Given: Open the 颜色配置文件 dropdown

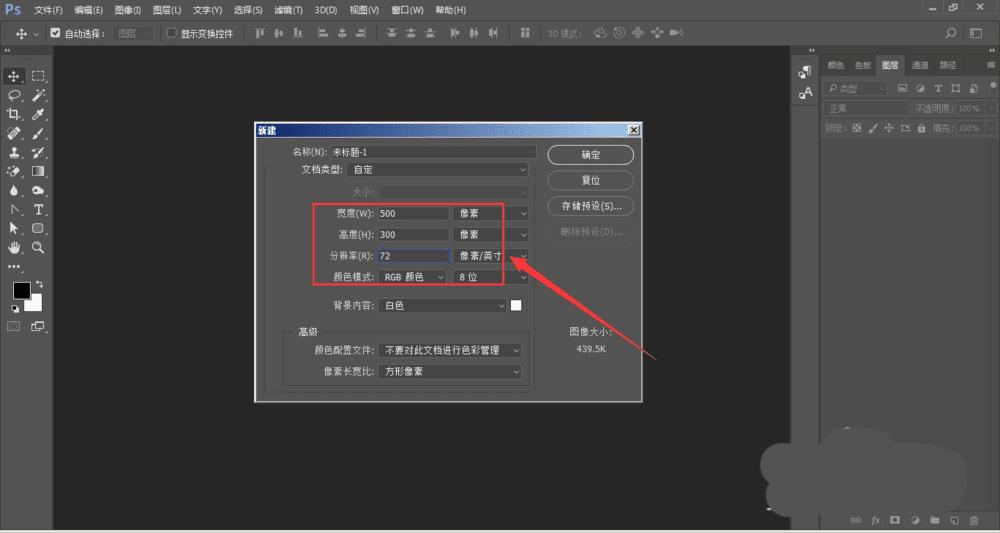Looking at the screenshot, I should 450,350.
